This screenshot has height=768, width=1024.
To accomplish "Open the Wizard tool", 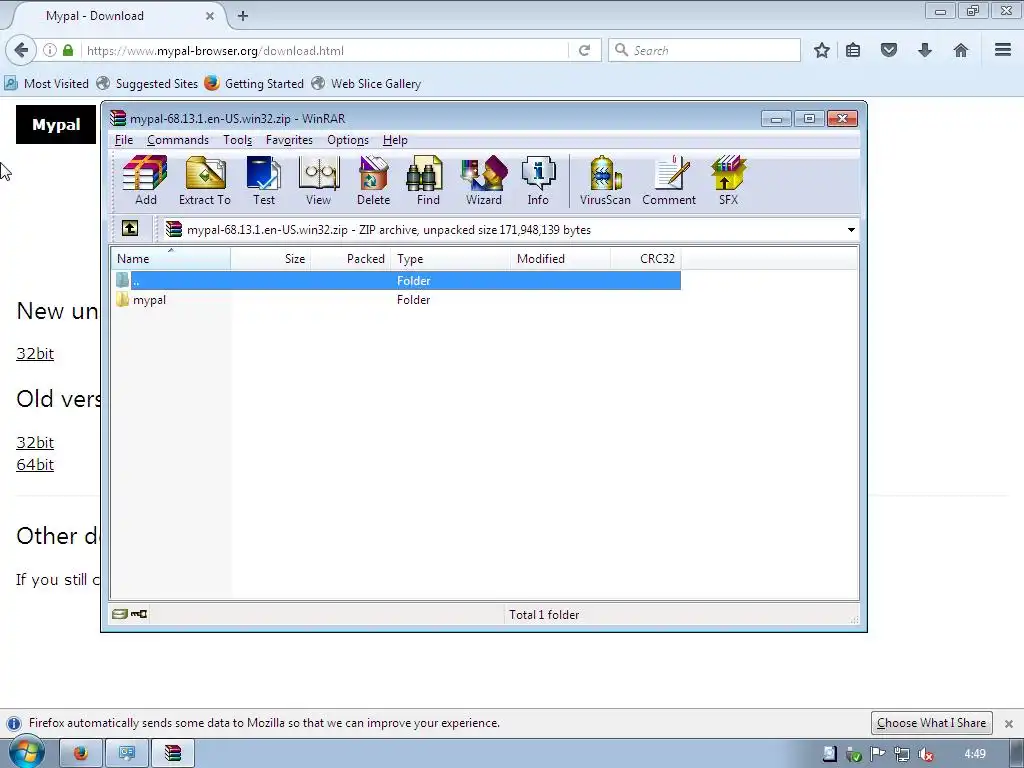I will (484, 181).
